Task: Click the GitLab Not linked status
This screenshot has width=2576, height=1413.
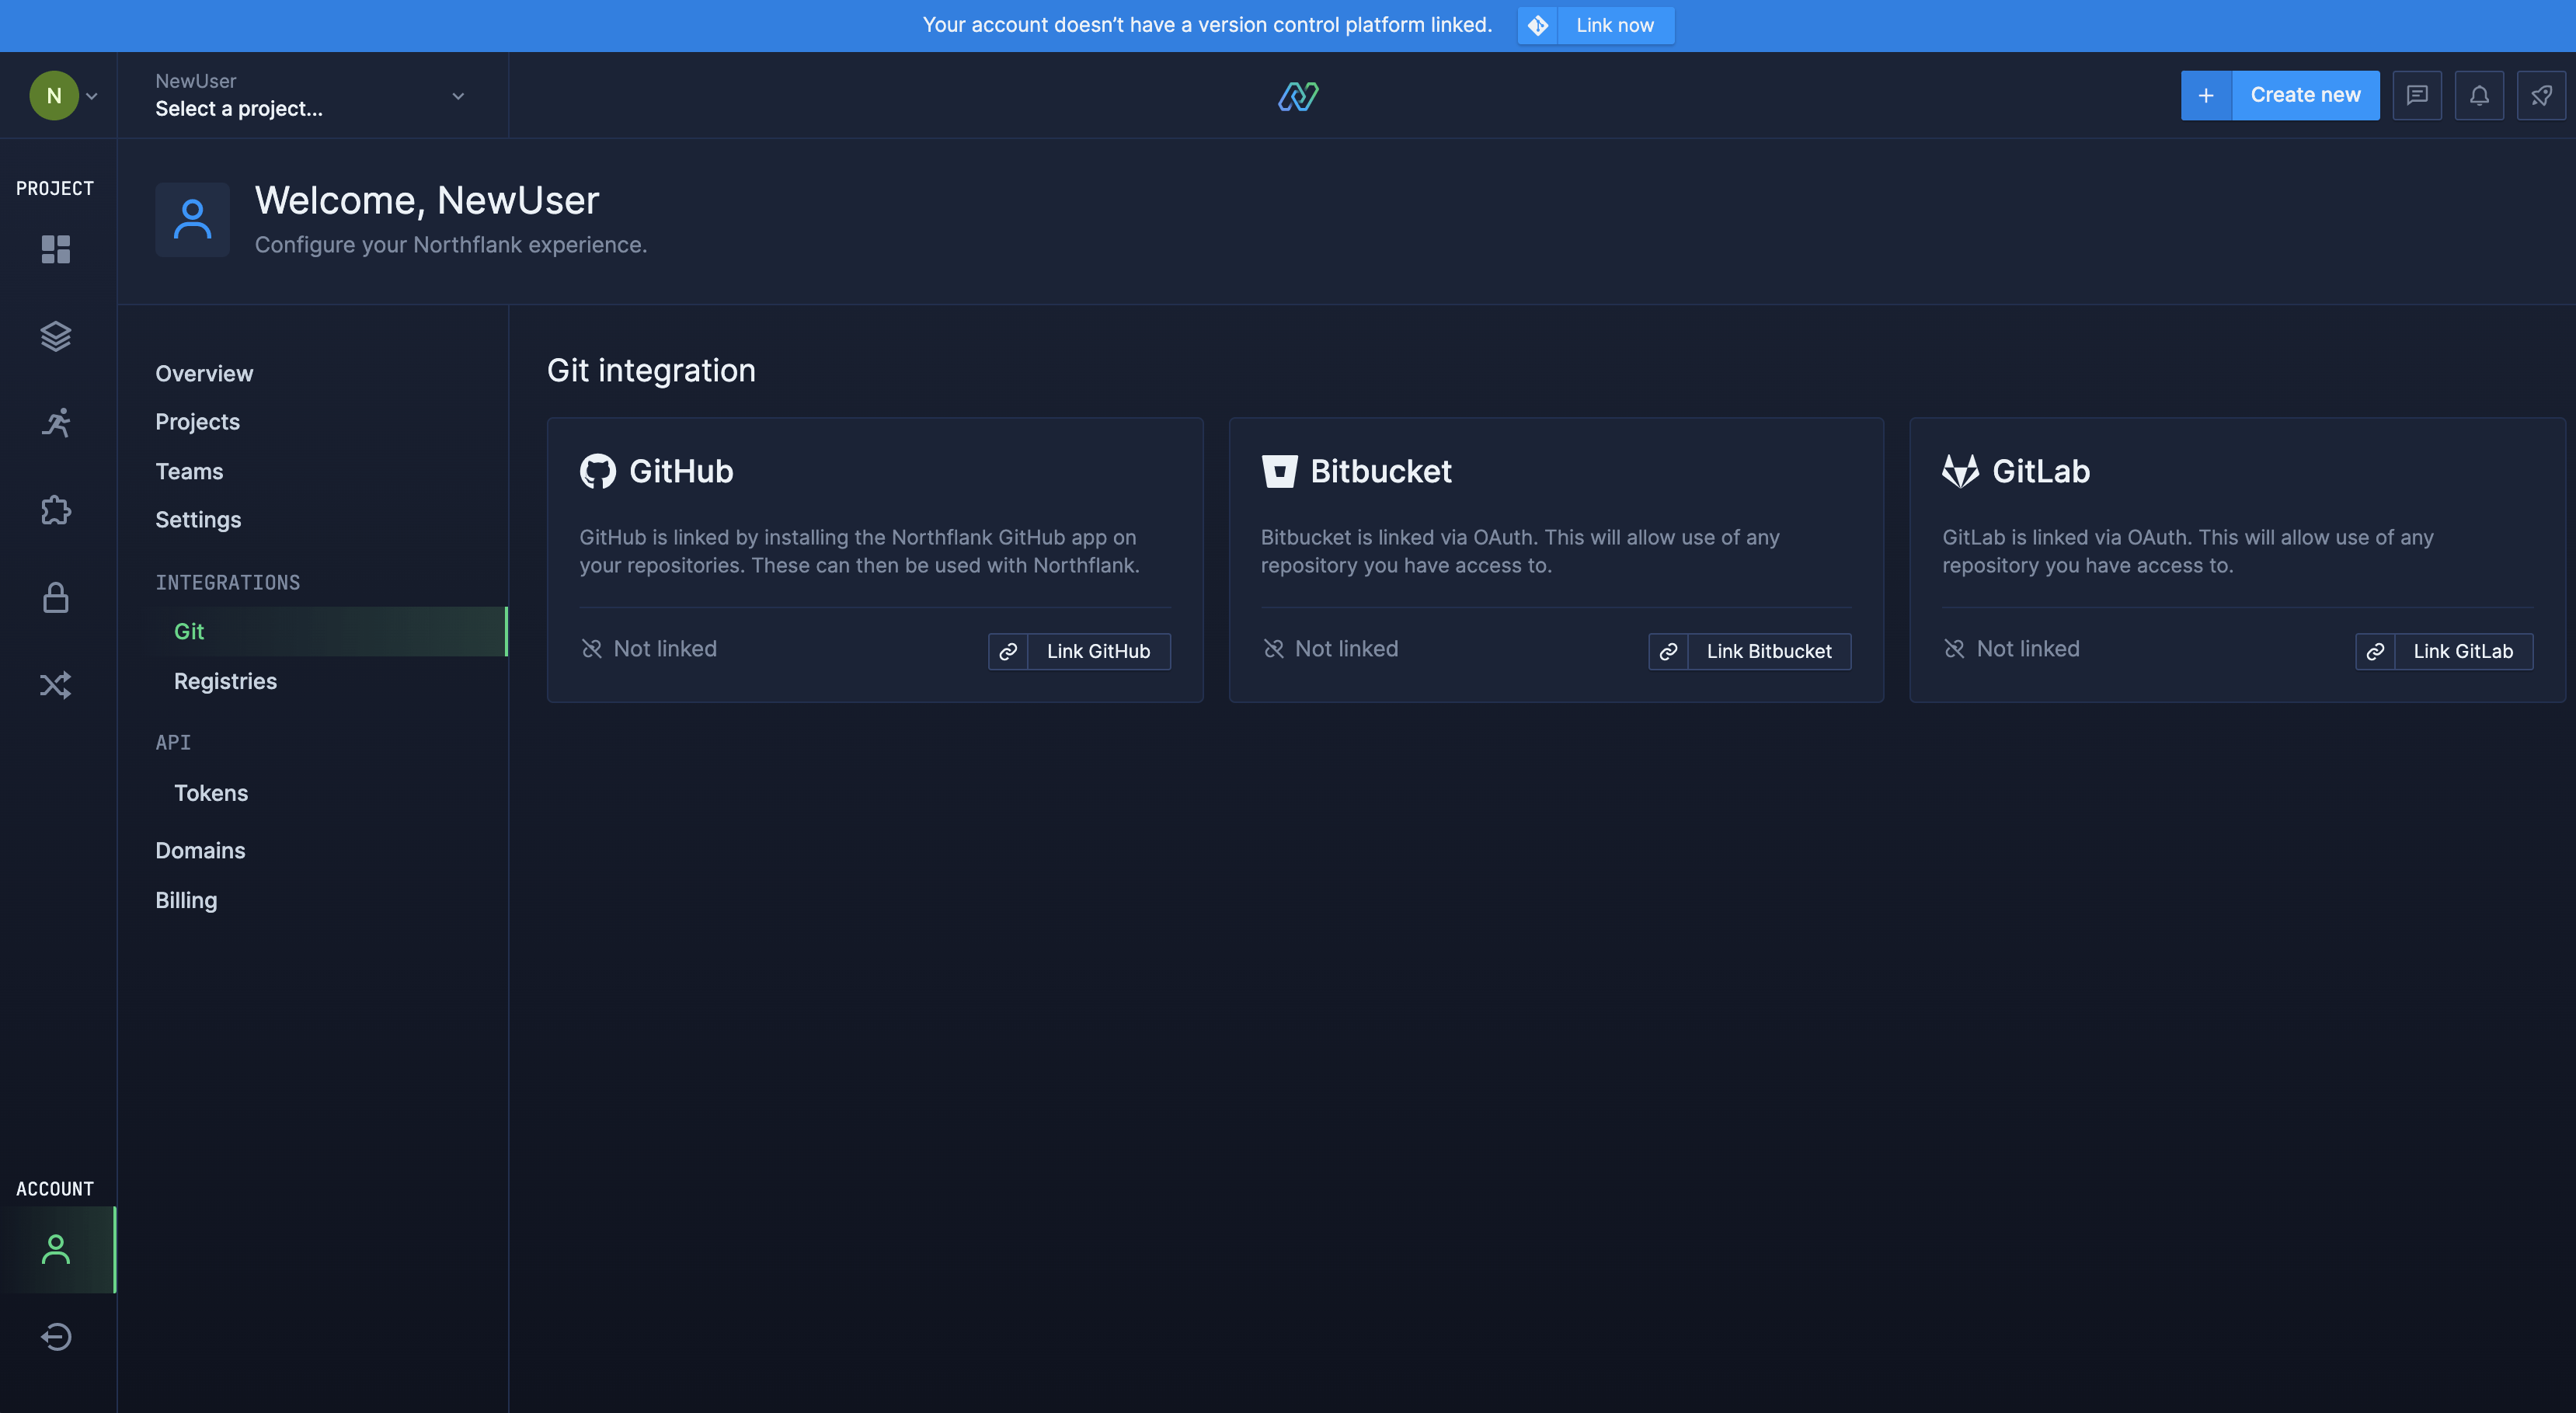Action: [2011, 649]
